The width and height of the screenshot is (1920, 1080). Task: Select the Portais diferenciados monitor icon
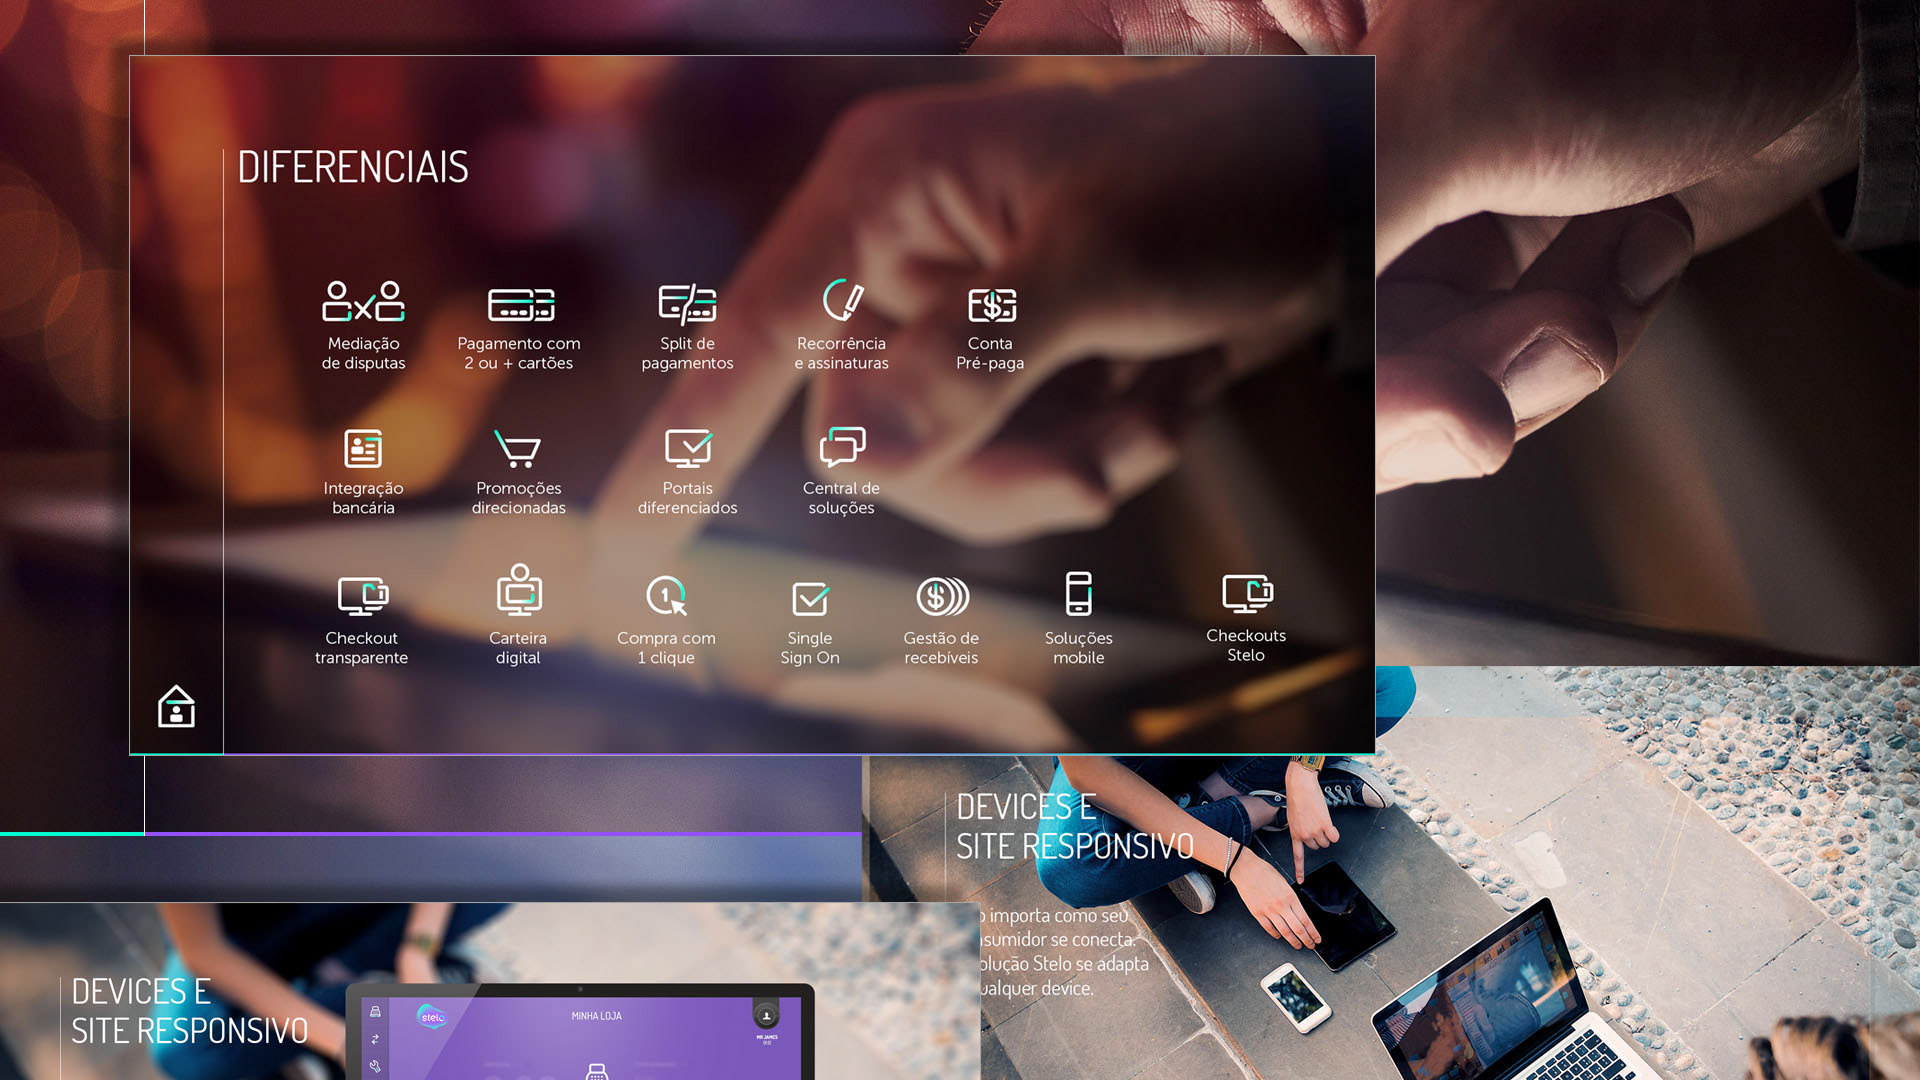tap(688, 449)
